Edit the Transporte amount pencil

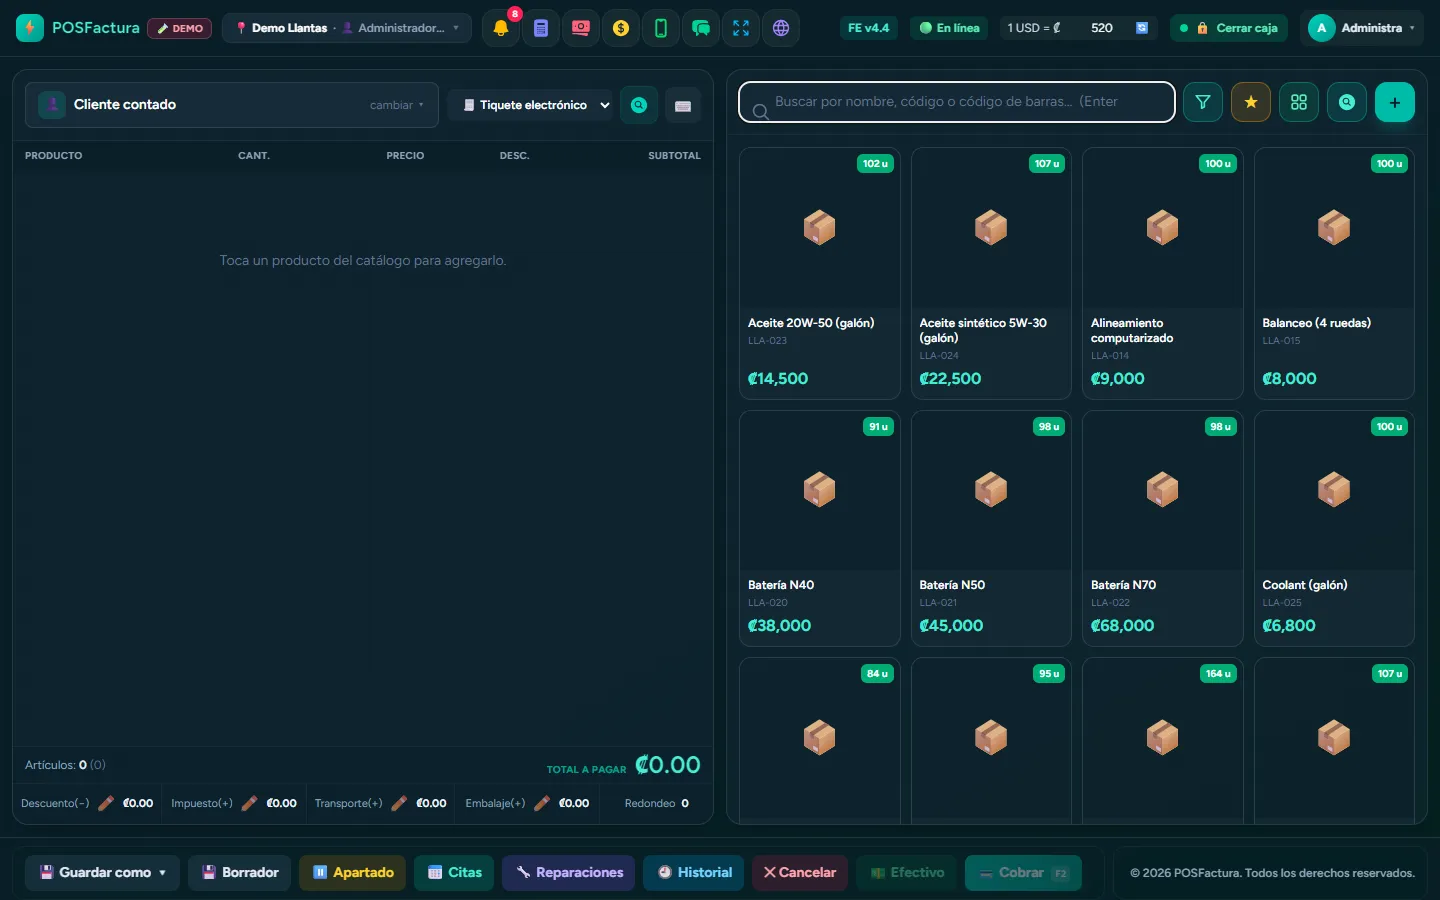[399, 803]
